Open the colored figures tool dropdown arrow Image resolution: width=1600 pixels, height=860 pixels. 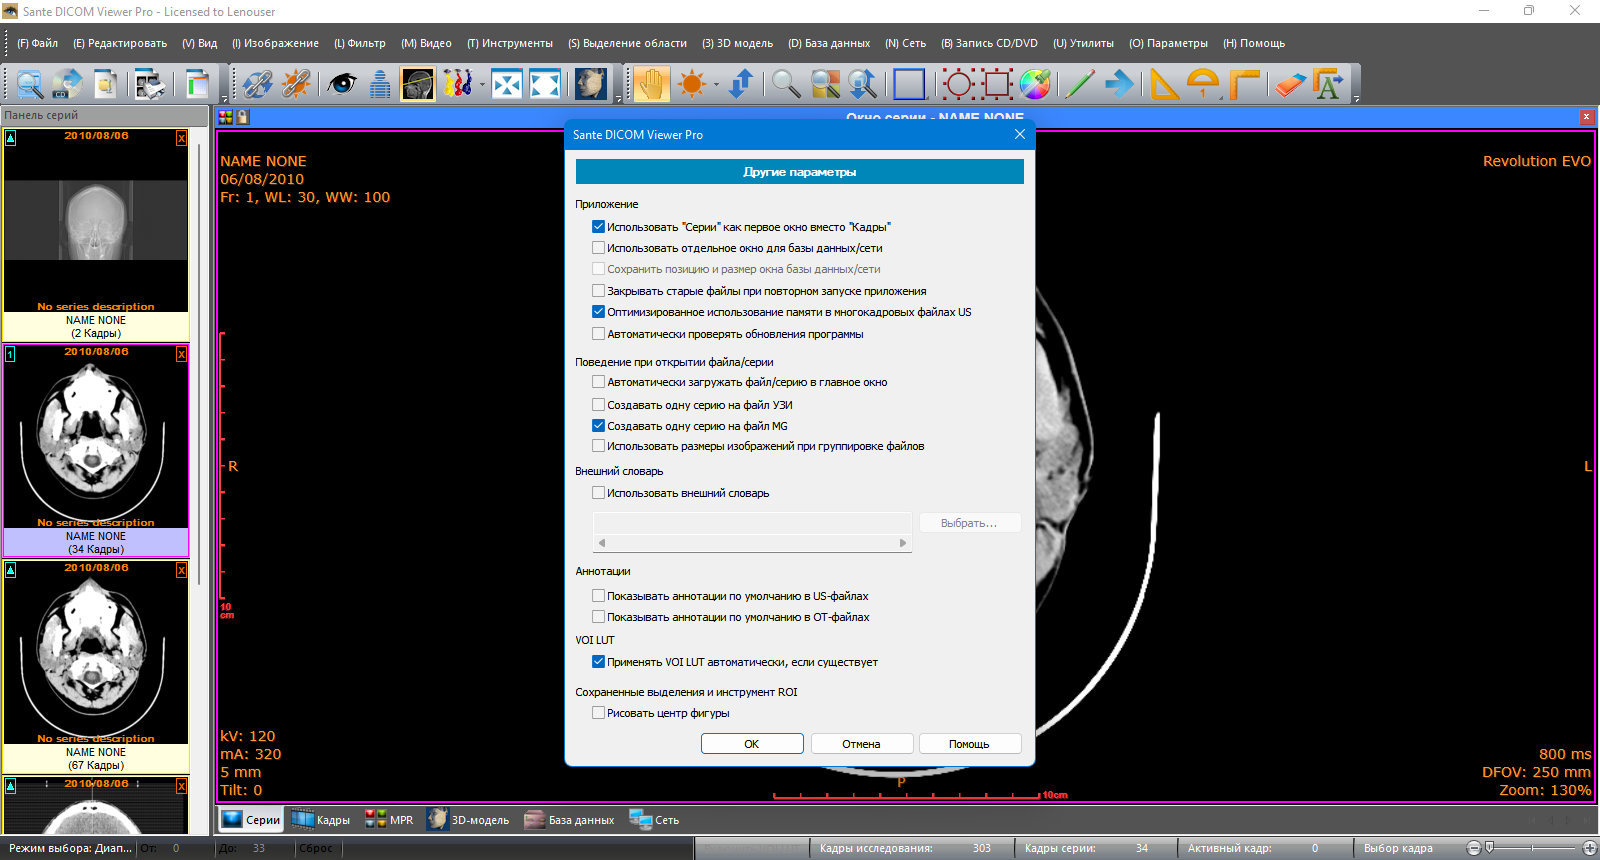tap(481, 84)
